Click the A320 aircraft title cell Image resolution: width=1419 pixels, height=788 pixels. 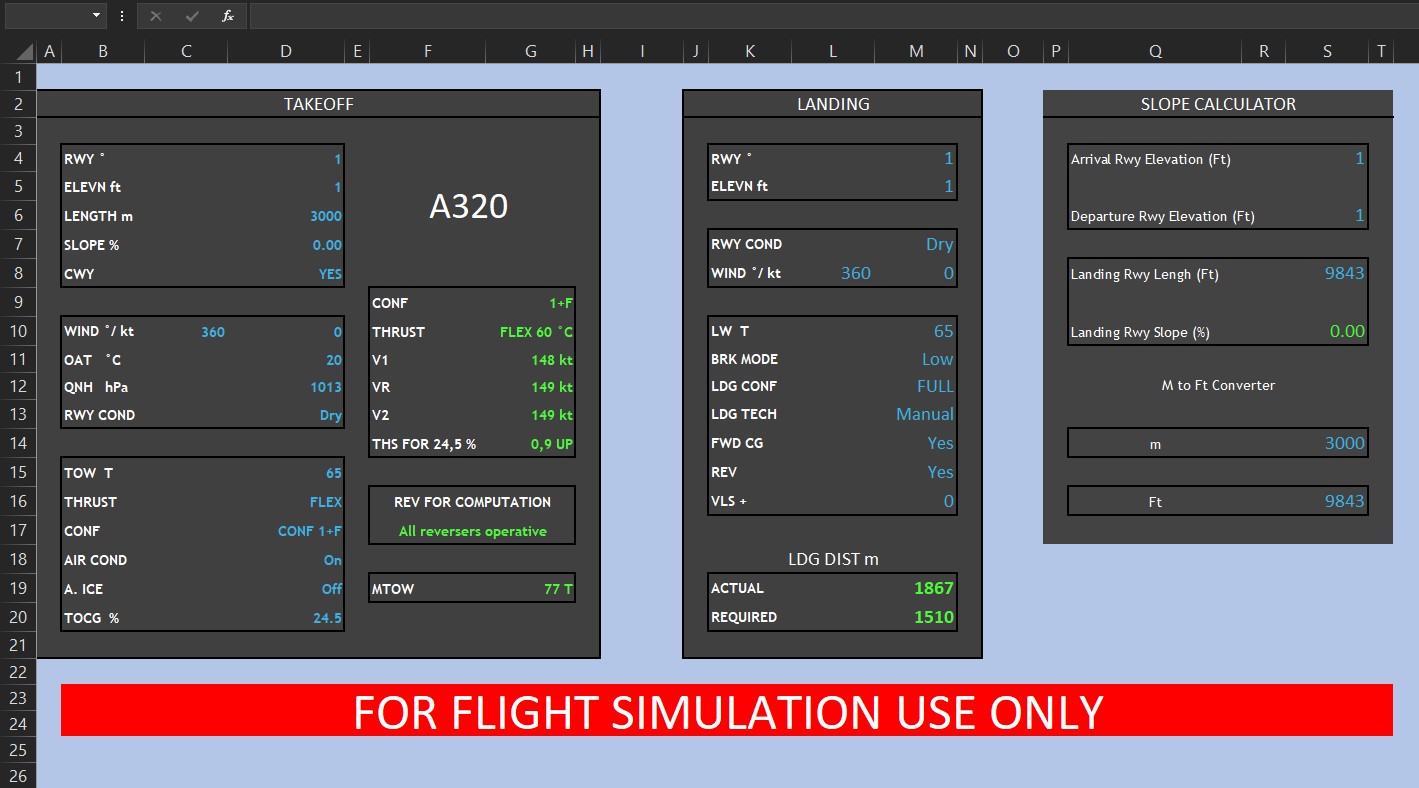coord(469,206)
